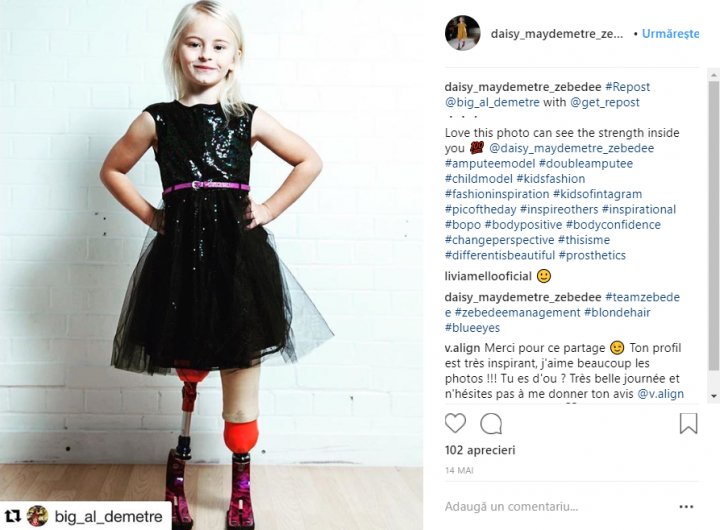Image resolution: width=720 pixels, height=530 pixels.
Task: Click the repost arrows icon on the photo
Action: point(13,516)
